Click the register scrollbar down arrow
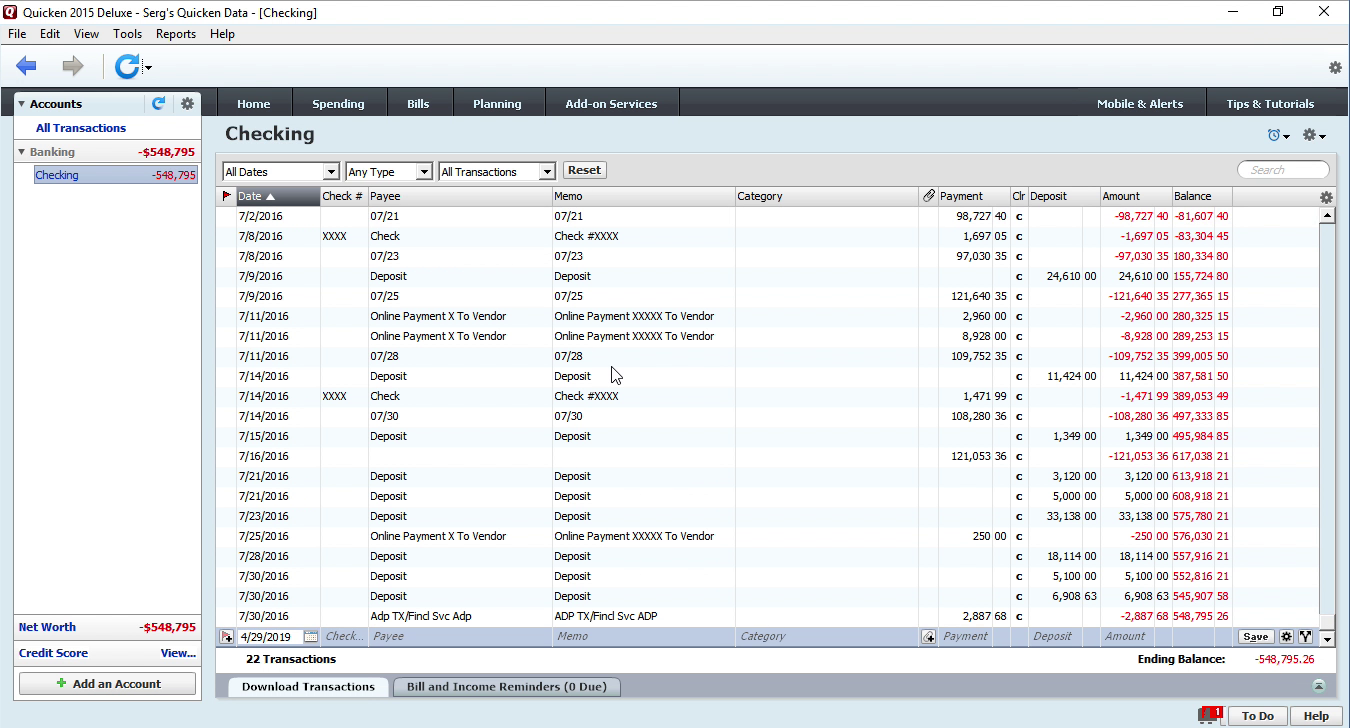1350x728 pixels. 1327,638
